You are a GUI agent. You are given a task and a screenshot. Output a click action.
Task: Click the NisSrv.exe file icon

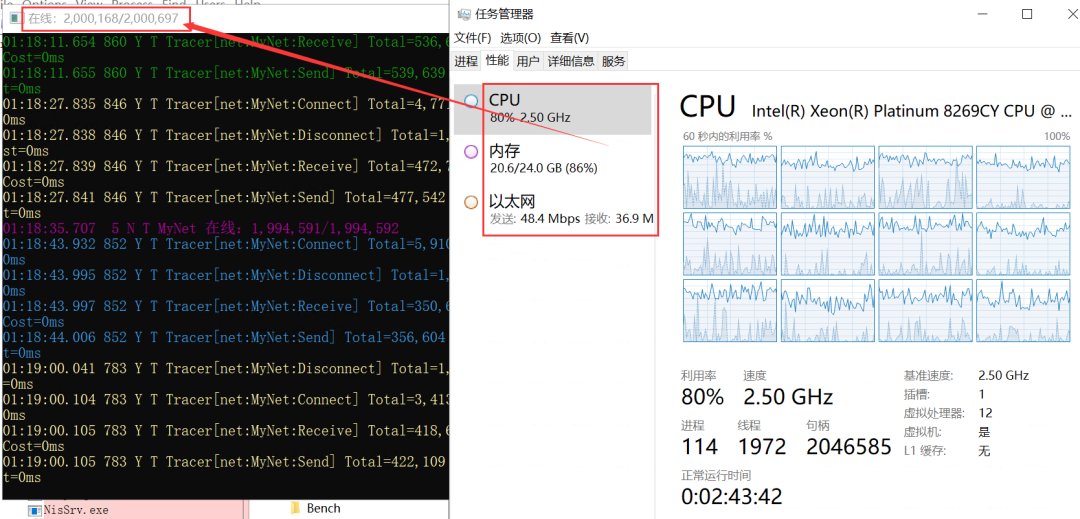pos(34,510)
